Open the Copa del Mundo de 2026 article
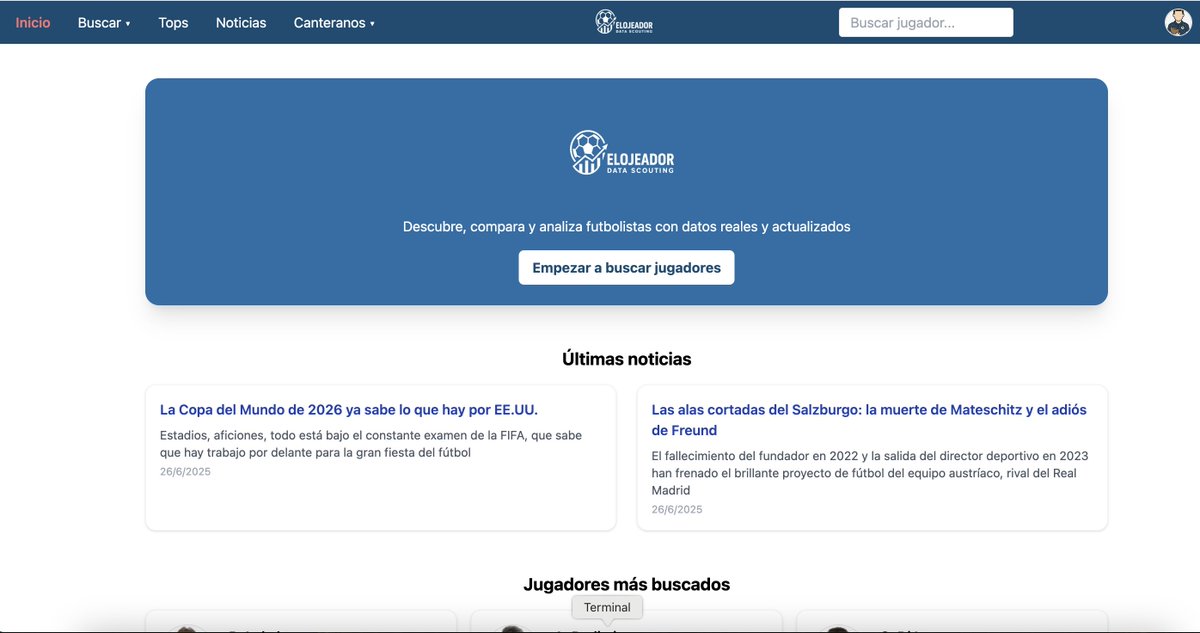The image size is (1200, 633). [x=349, y=408]
